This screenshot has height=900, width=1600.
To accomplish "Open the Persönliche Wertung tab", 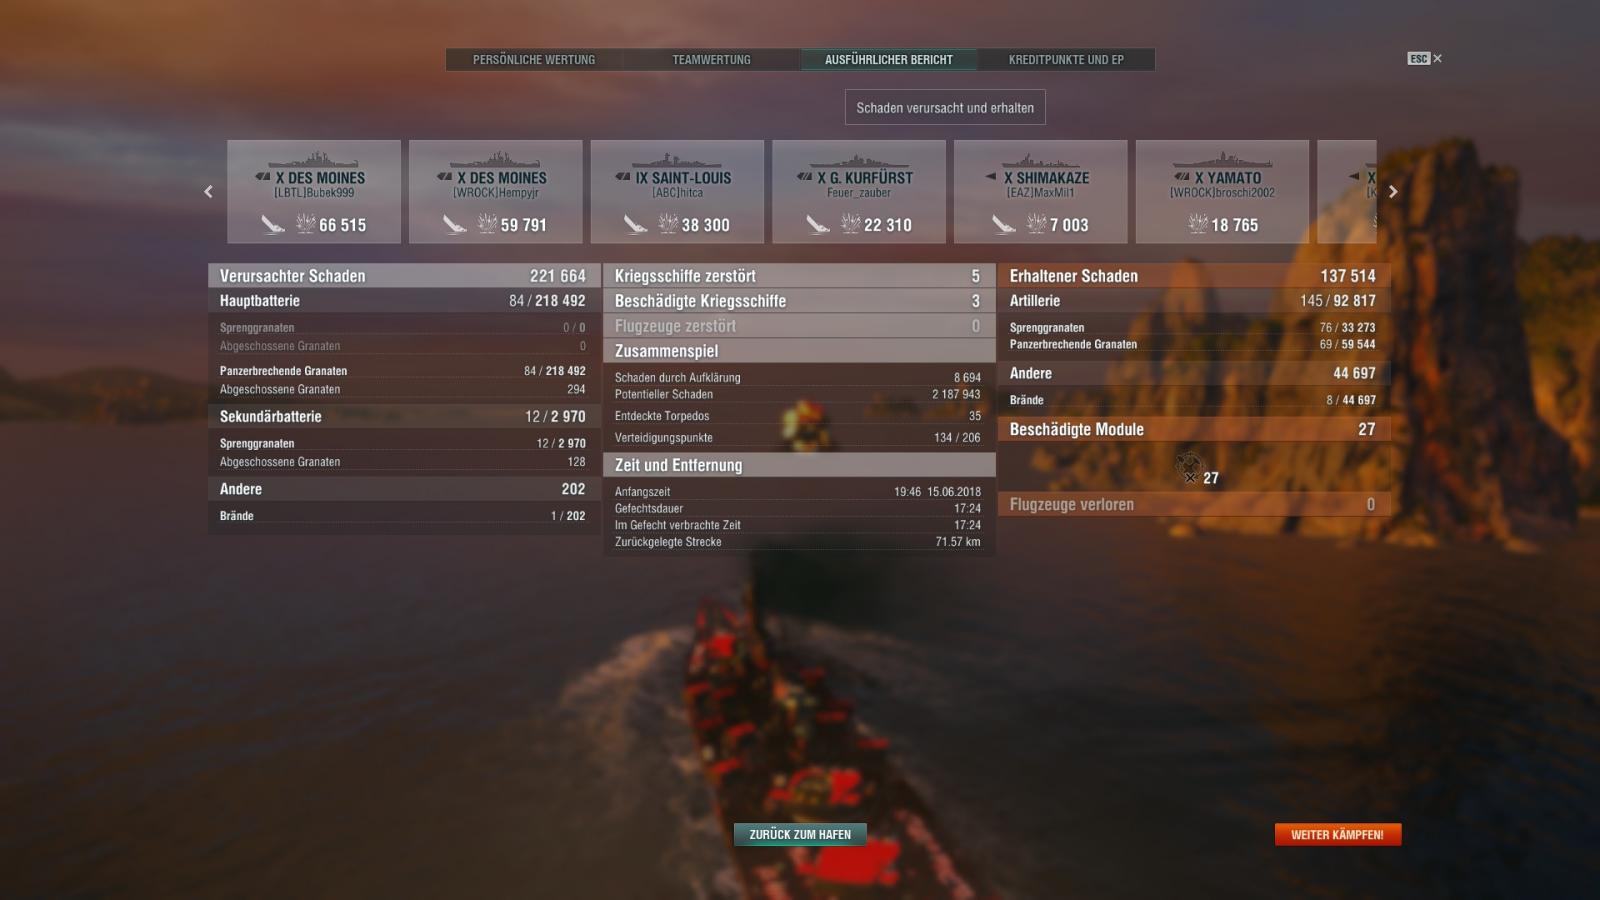I will coord(534,60).
